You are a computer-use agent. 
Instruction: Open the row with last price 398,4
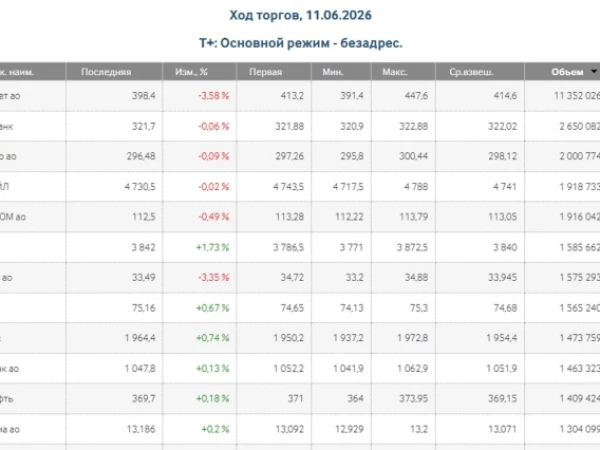click(x=300, y=96)
